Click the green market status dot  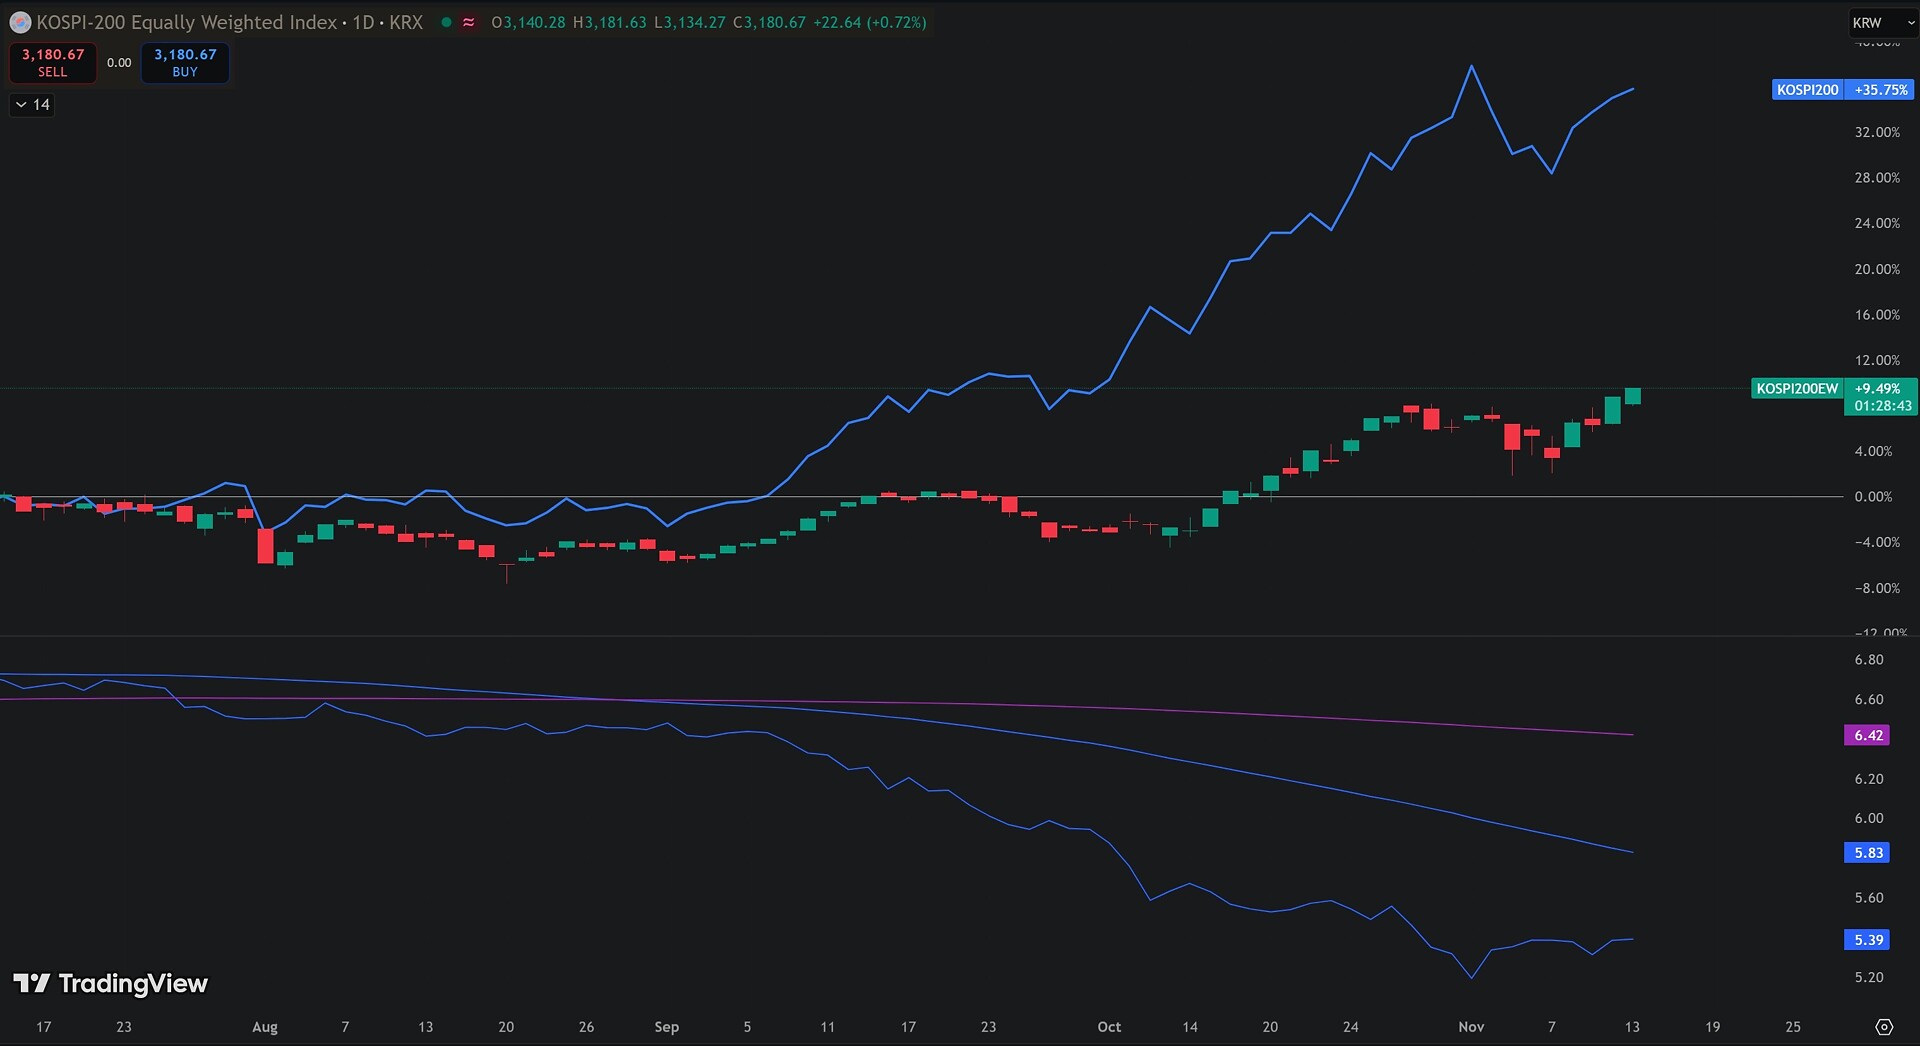(x=446, y=22)
